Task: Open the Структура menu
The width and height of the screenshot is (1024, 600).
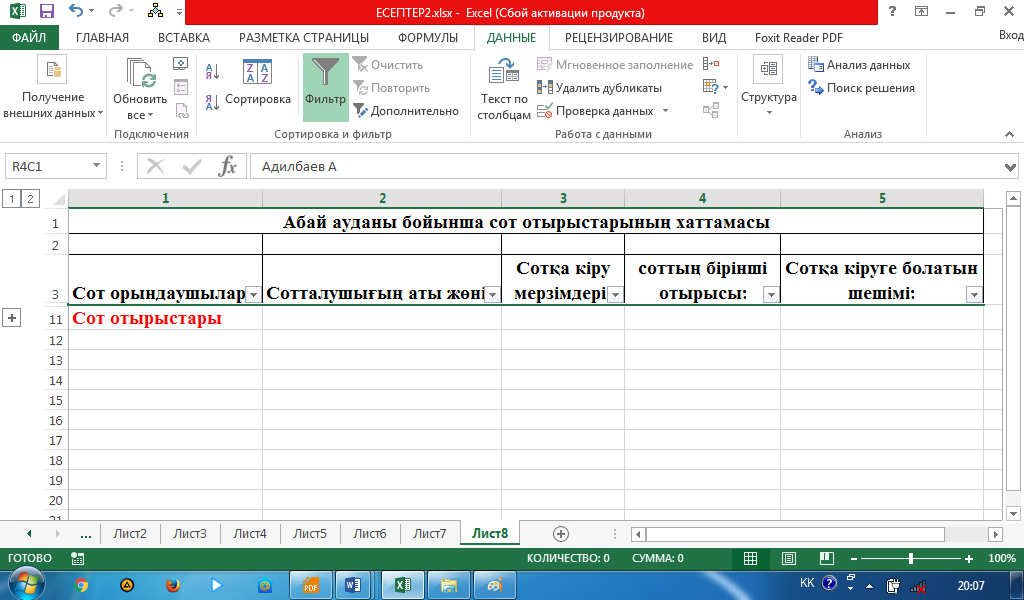Action: coord(769,87)
